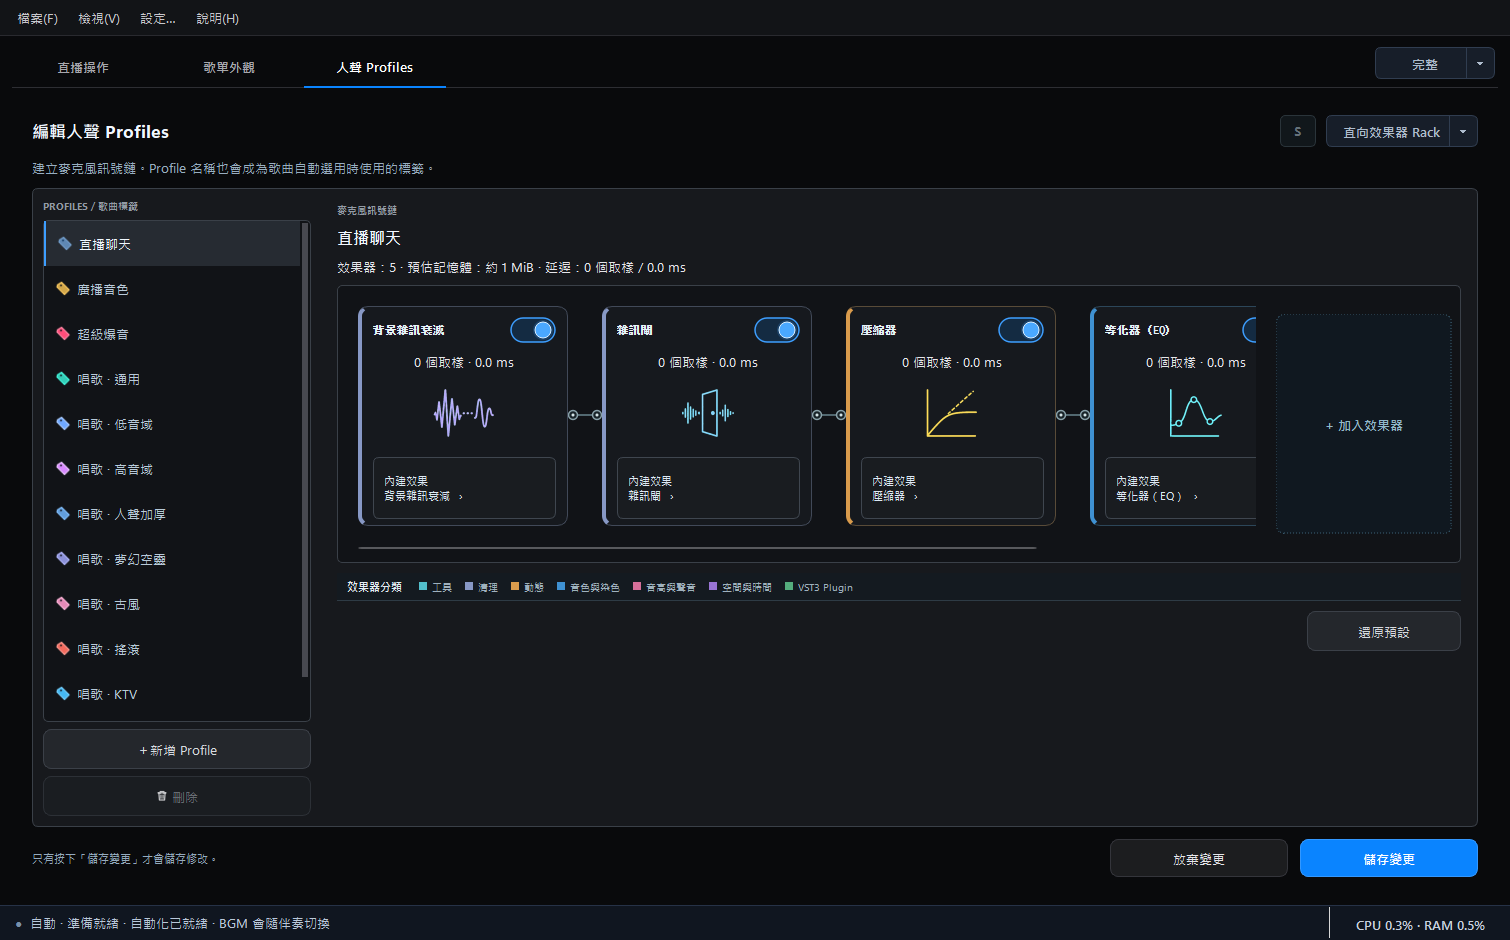The height and width of the screenshot is (940, 1510).
Task: Select the 人聲 Profiles tab
Action: pyautogui.click(x=375, y=67)
